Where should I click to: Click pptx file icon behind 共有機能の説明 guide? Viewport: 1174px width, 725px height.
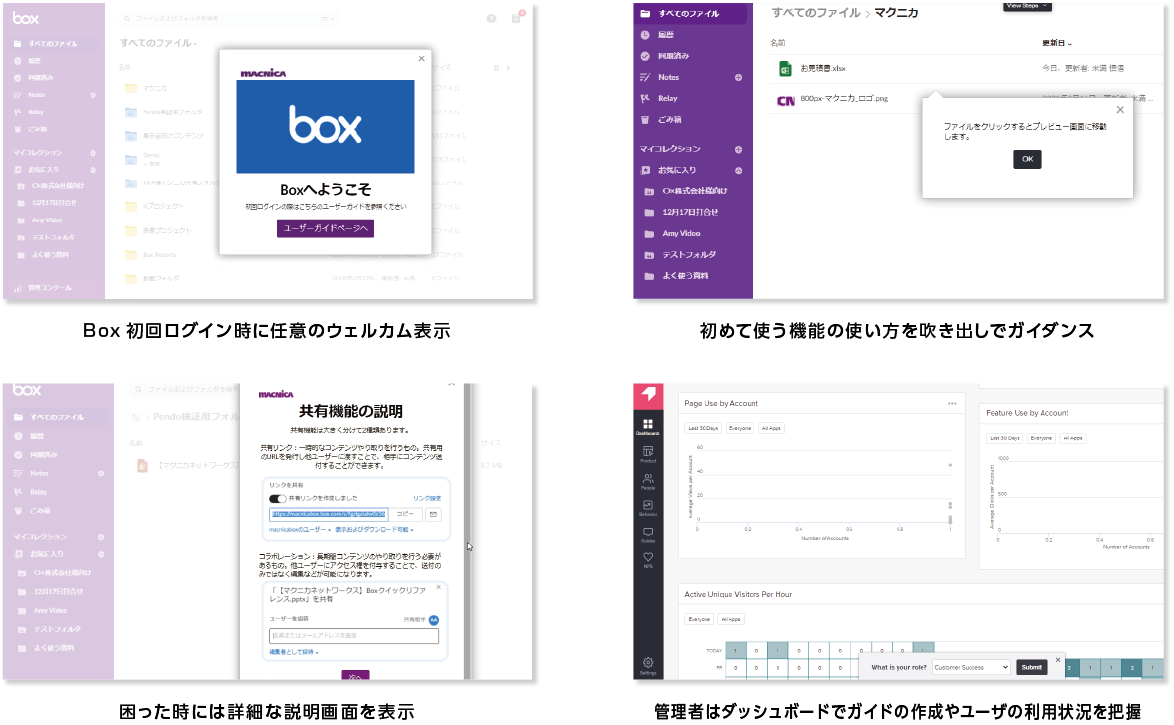click(x=142, y=466)
